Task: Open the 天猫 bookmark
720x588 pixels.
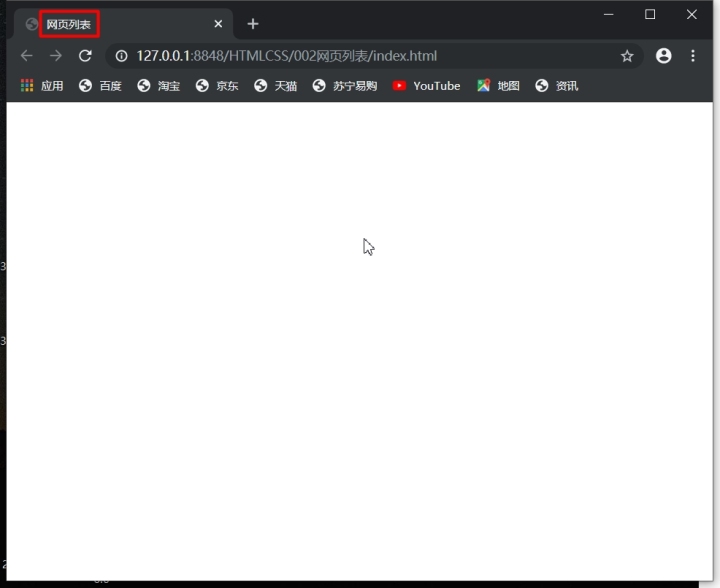Action: click(x=275, y=86)
